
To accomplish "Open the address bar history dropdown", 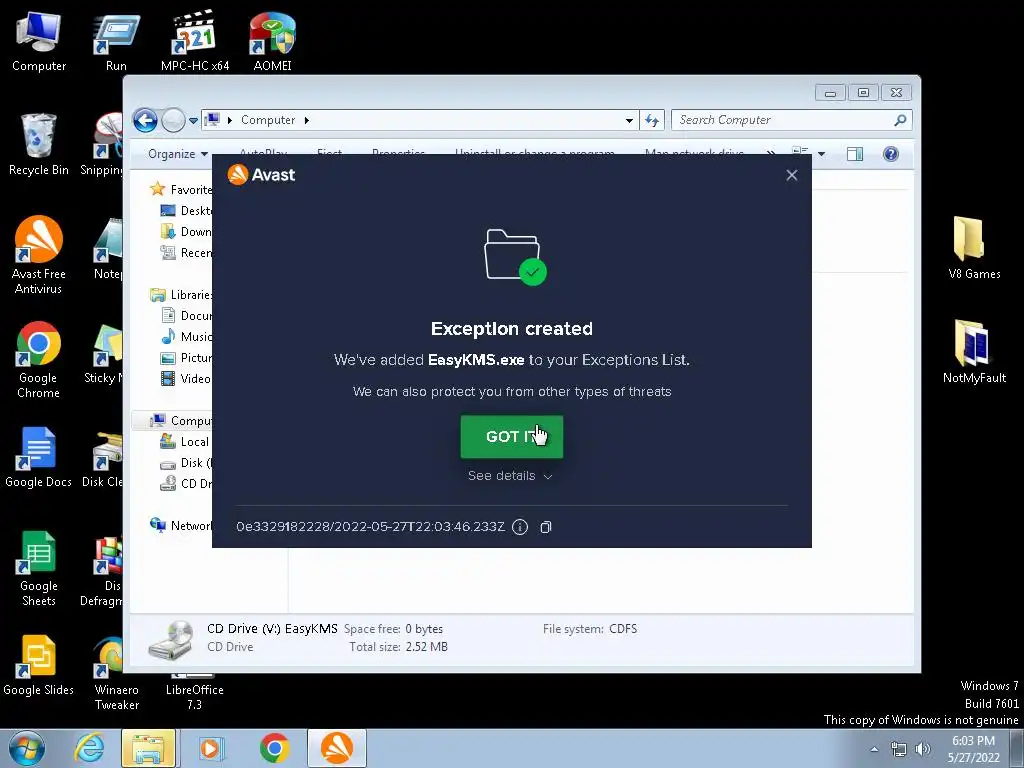I will pos(629,120).
